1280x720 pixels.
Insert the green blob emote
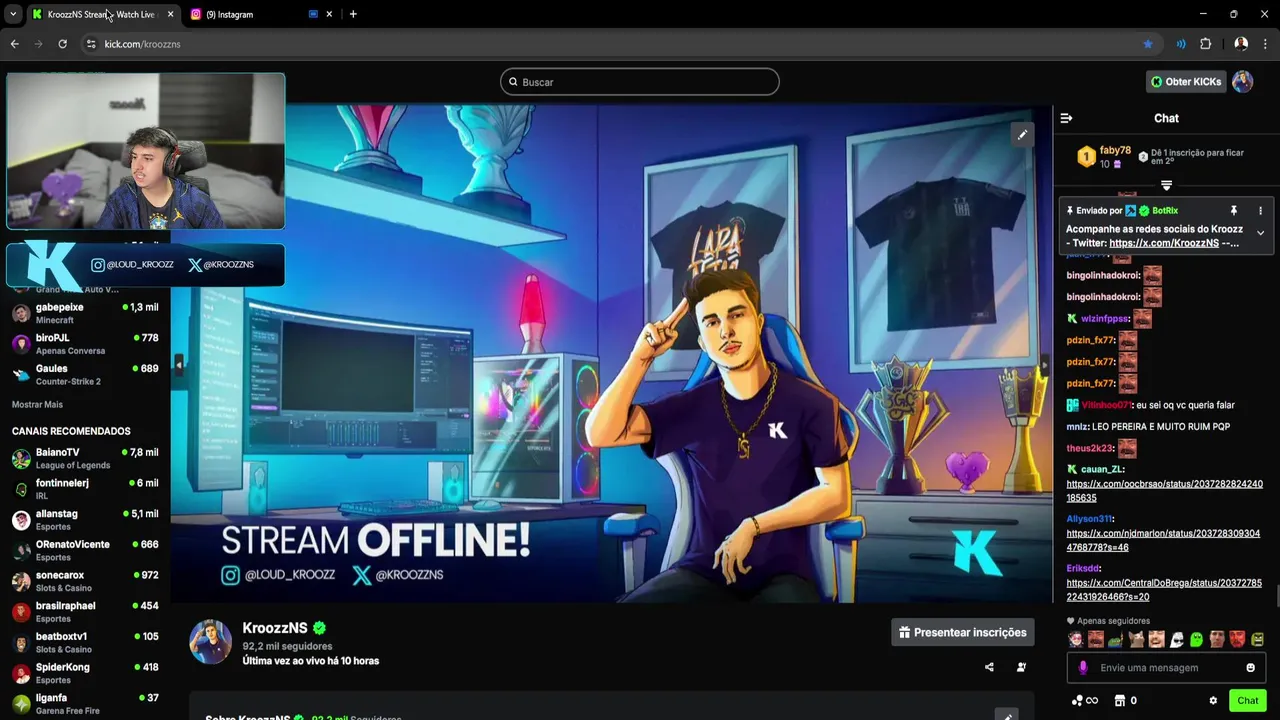pyautogui.click(x=1196, y=640)
